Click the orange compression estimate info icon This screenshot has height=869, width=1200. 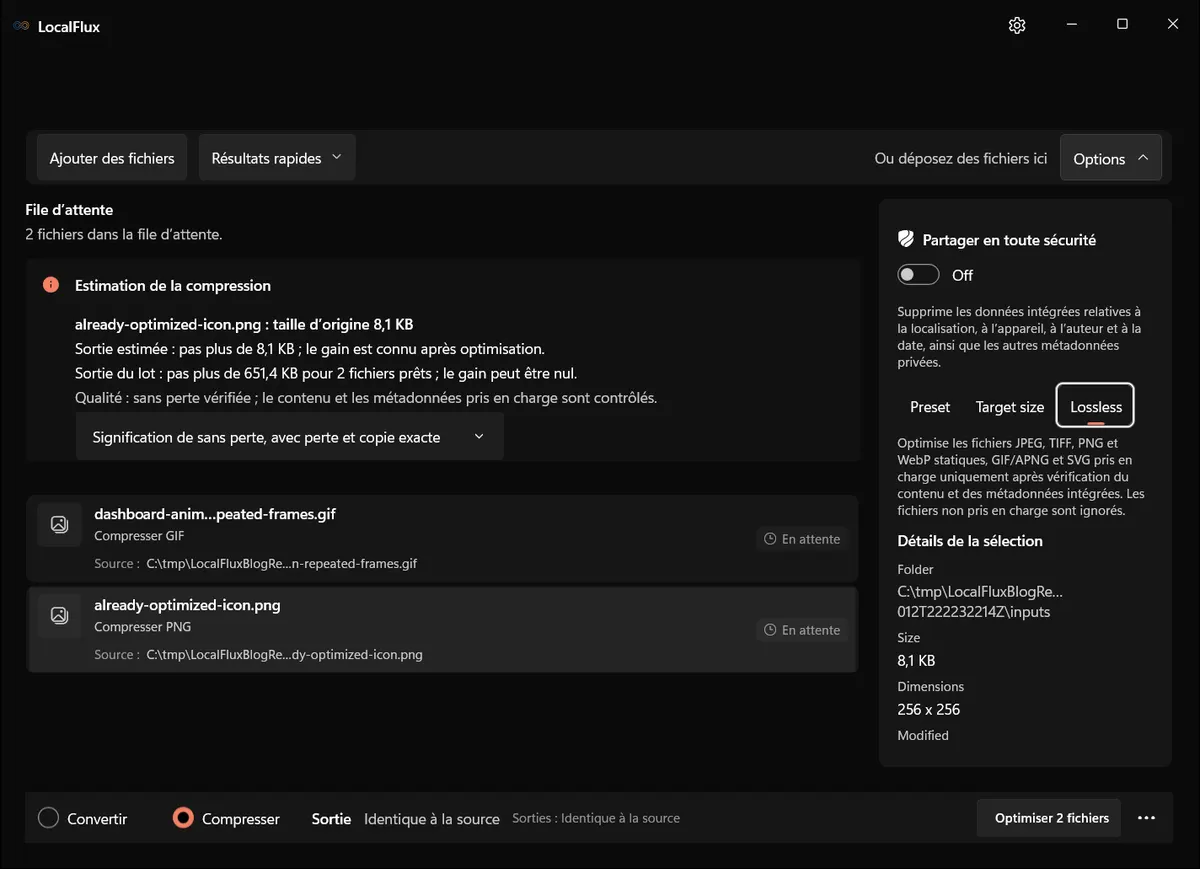pos(51,285)
